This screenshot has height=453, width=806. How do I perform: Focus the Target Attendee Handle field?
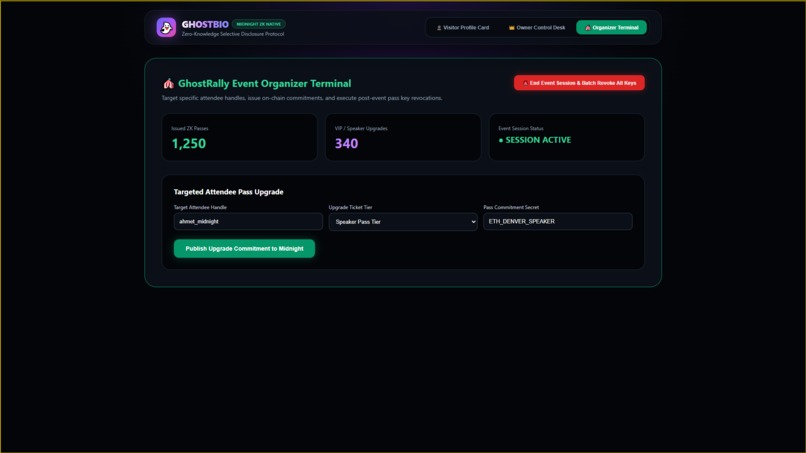[x=248, y=221]
